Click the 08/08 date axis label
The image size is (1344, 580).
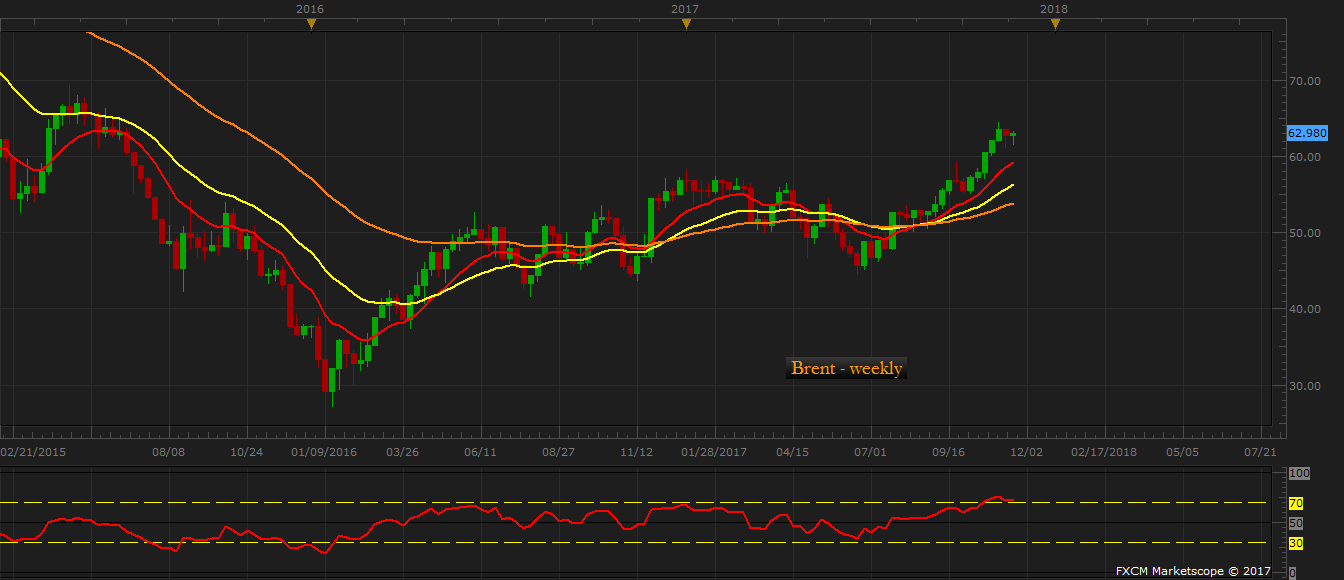169,452
